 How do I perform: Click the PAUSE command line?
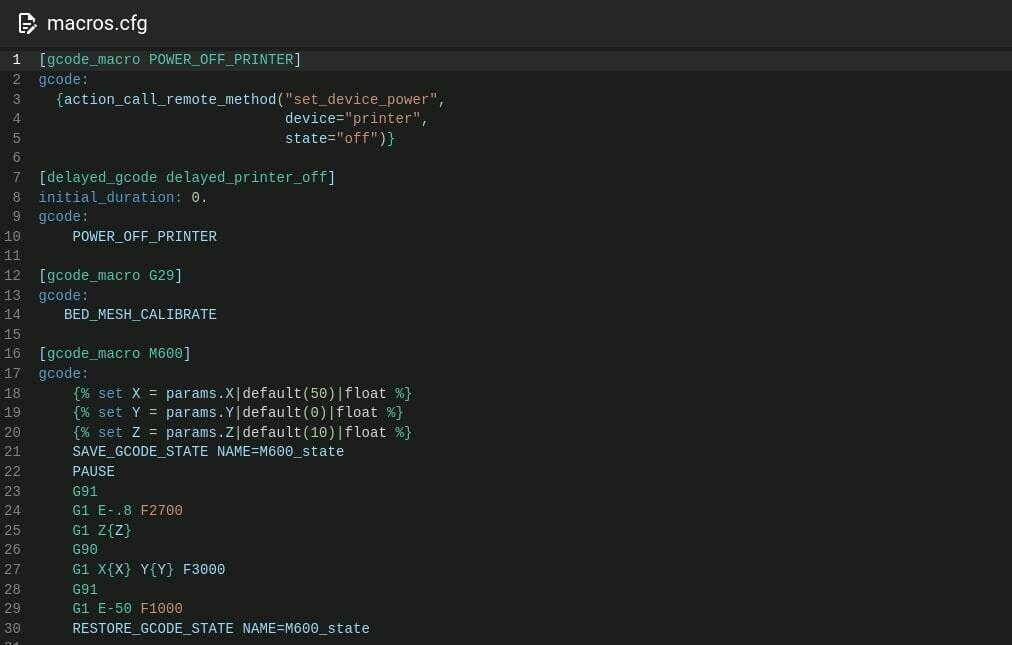pyautogui.click(x=94, y=472)
